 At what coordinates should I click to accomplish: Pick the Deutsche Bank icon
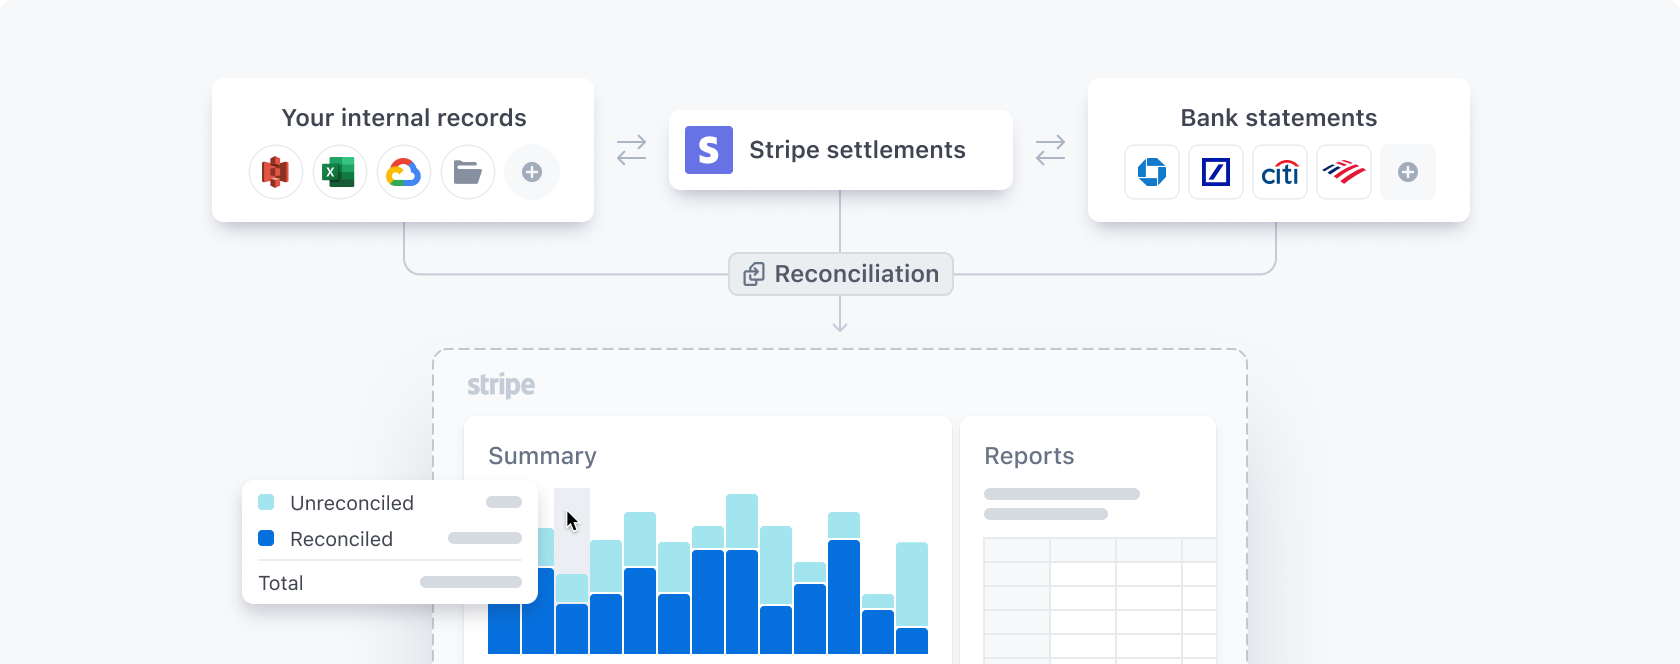(1216, 172)
